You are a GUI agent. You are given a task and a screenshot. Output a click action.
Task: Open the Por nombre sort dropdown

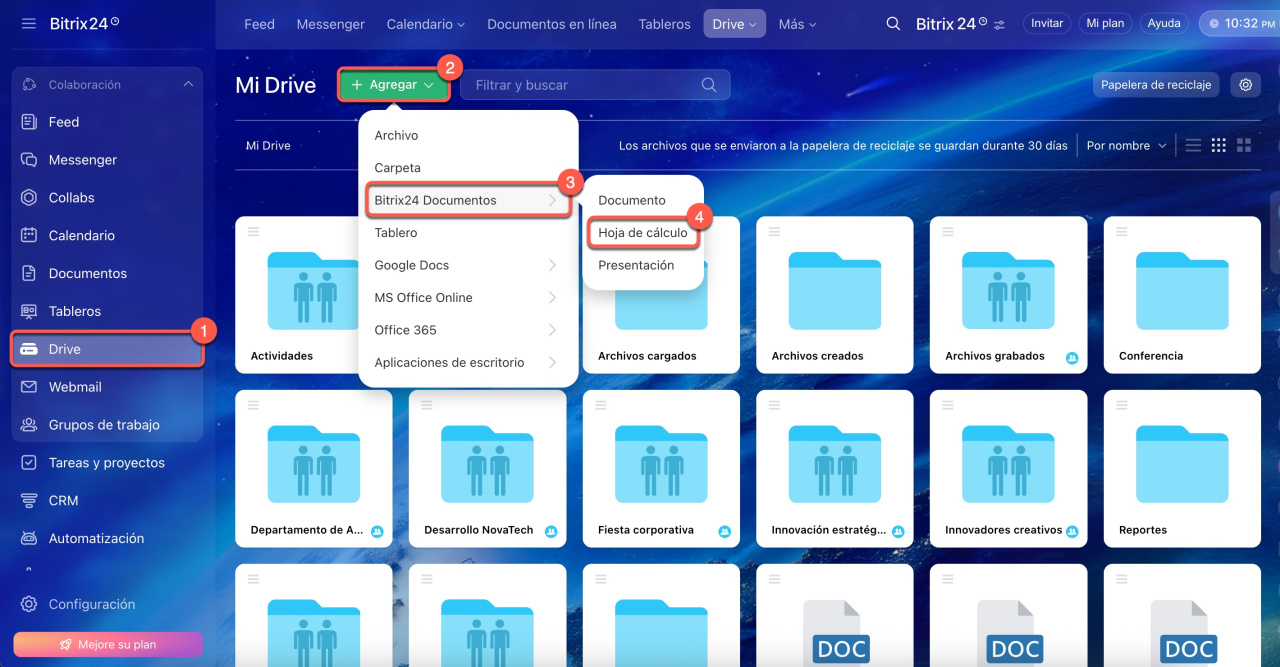1126,146
